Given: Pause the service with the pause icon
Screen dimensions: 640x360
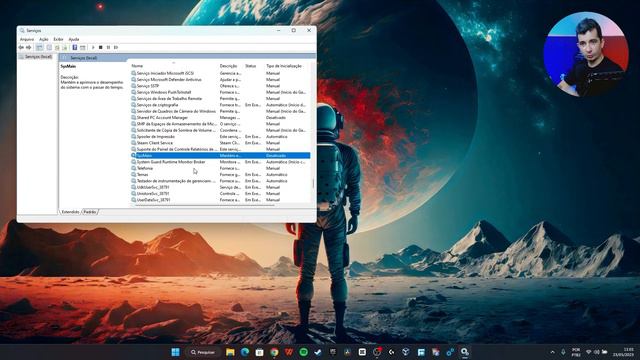Looking at the screenshot, I should 108,47.
